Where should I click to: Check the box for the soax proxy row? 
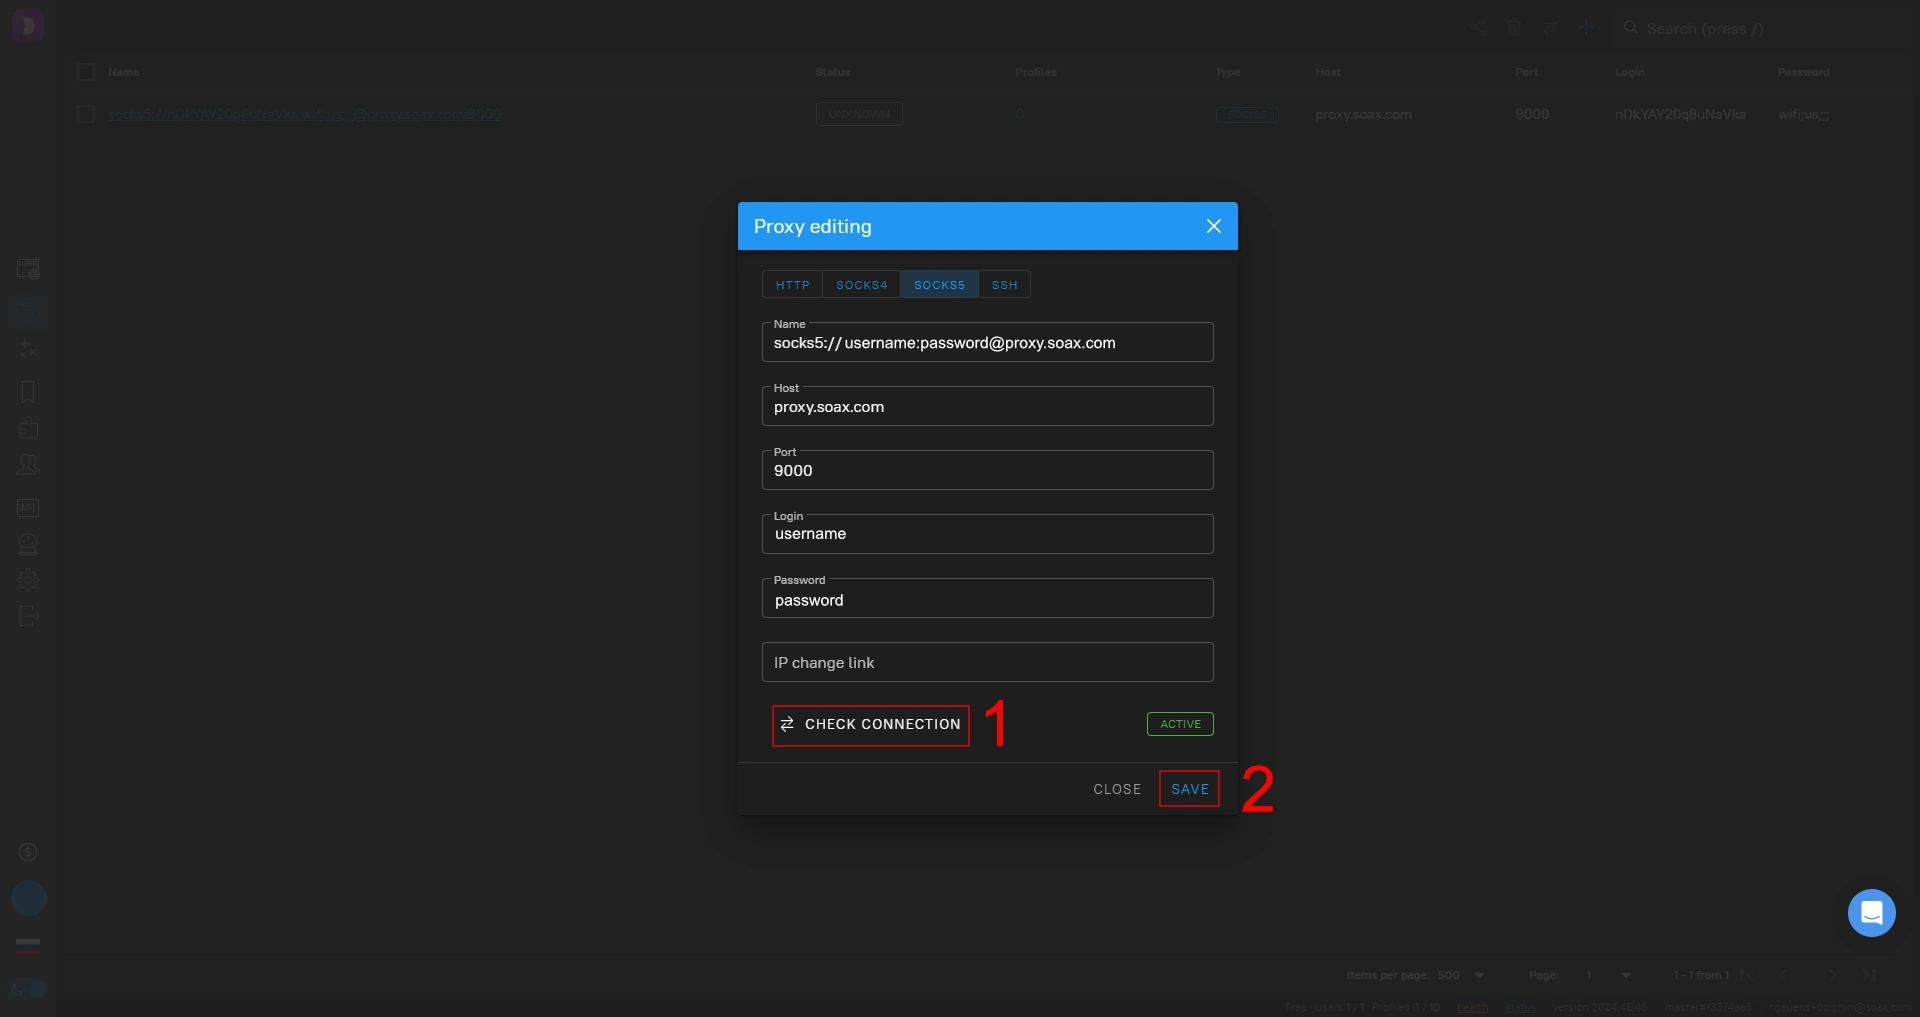tap(86, 114)
